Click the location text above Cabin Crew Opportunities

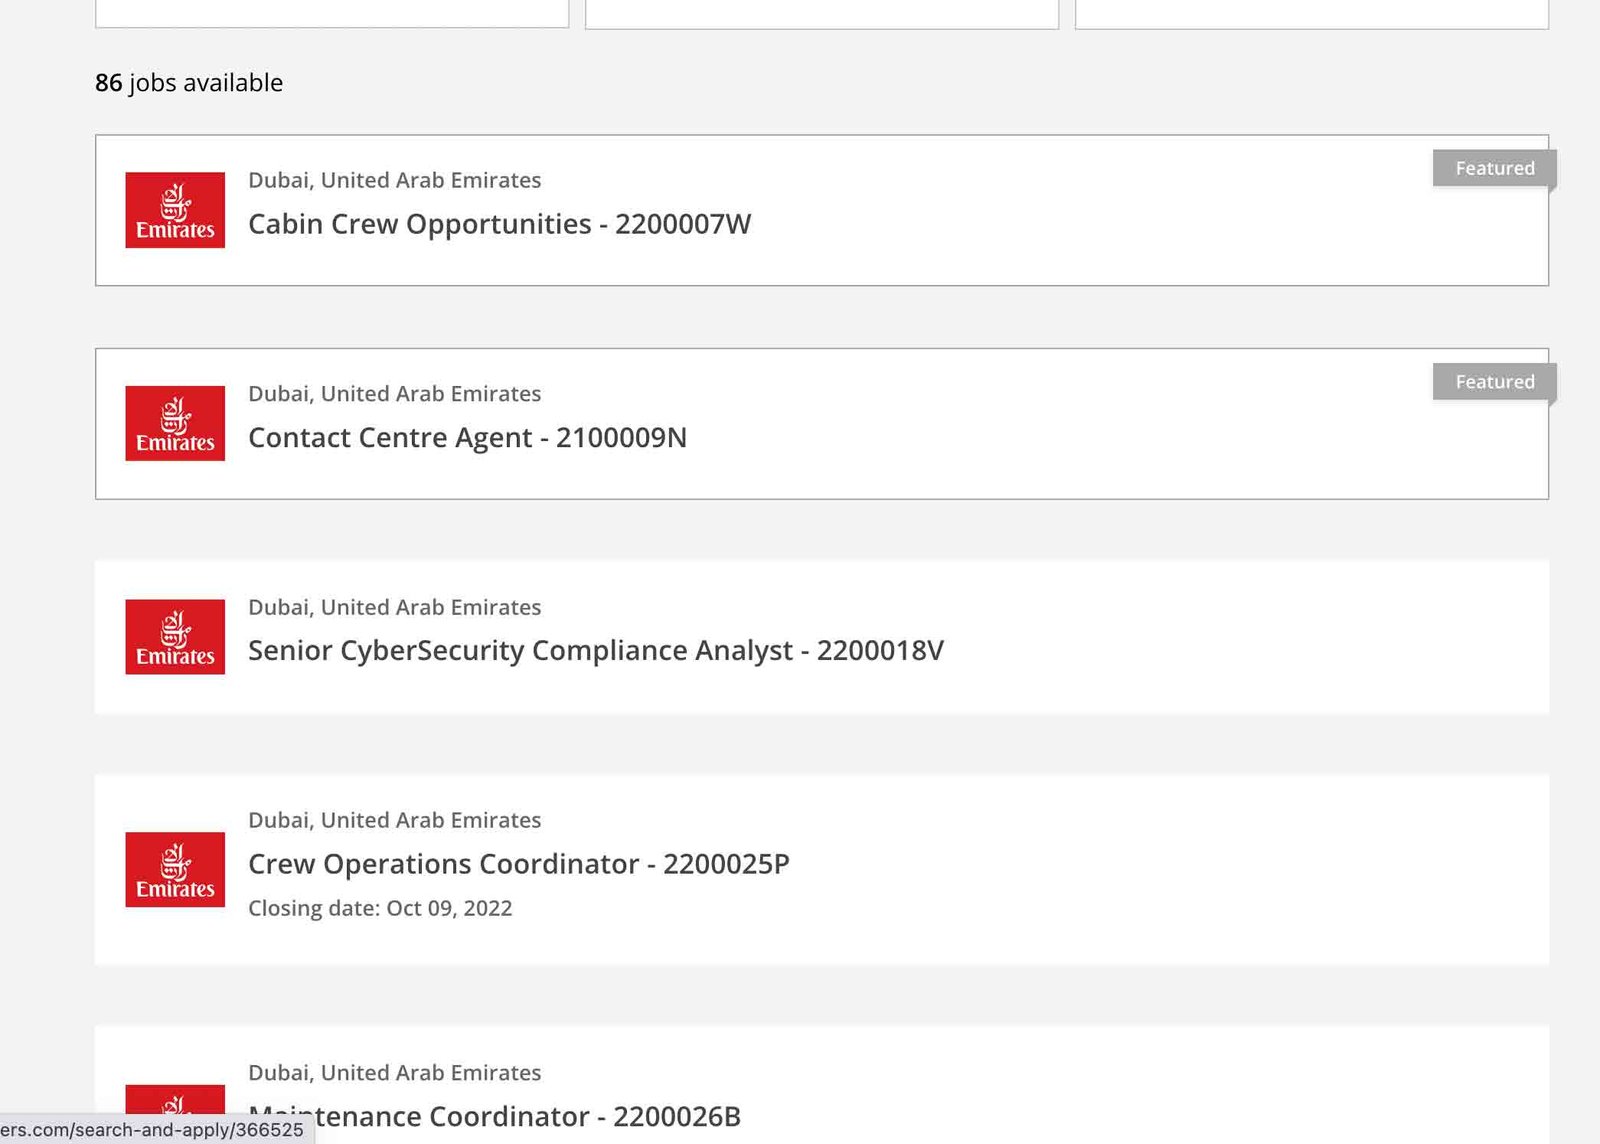coord(394,180)
